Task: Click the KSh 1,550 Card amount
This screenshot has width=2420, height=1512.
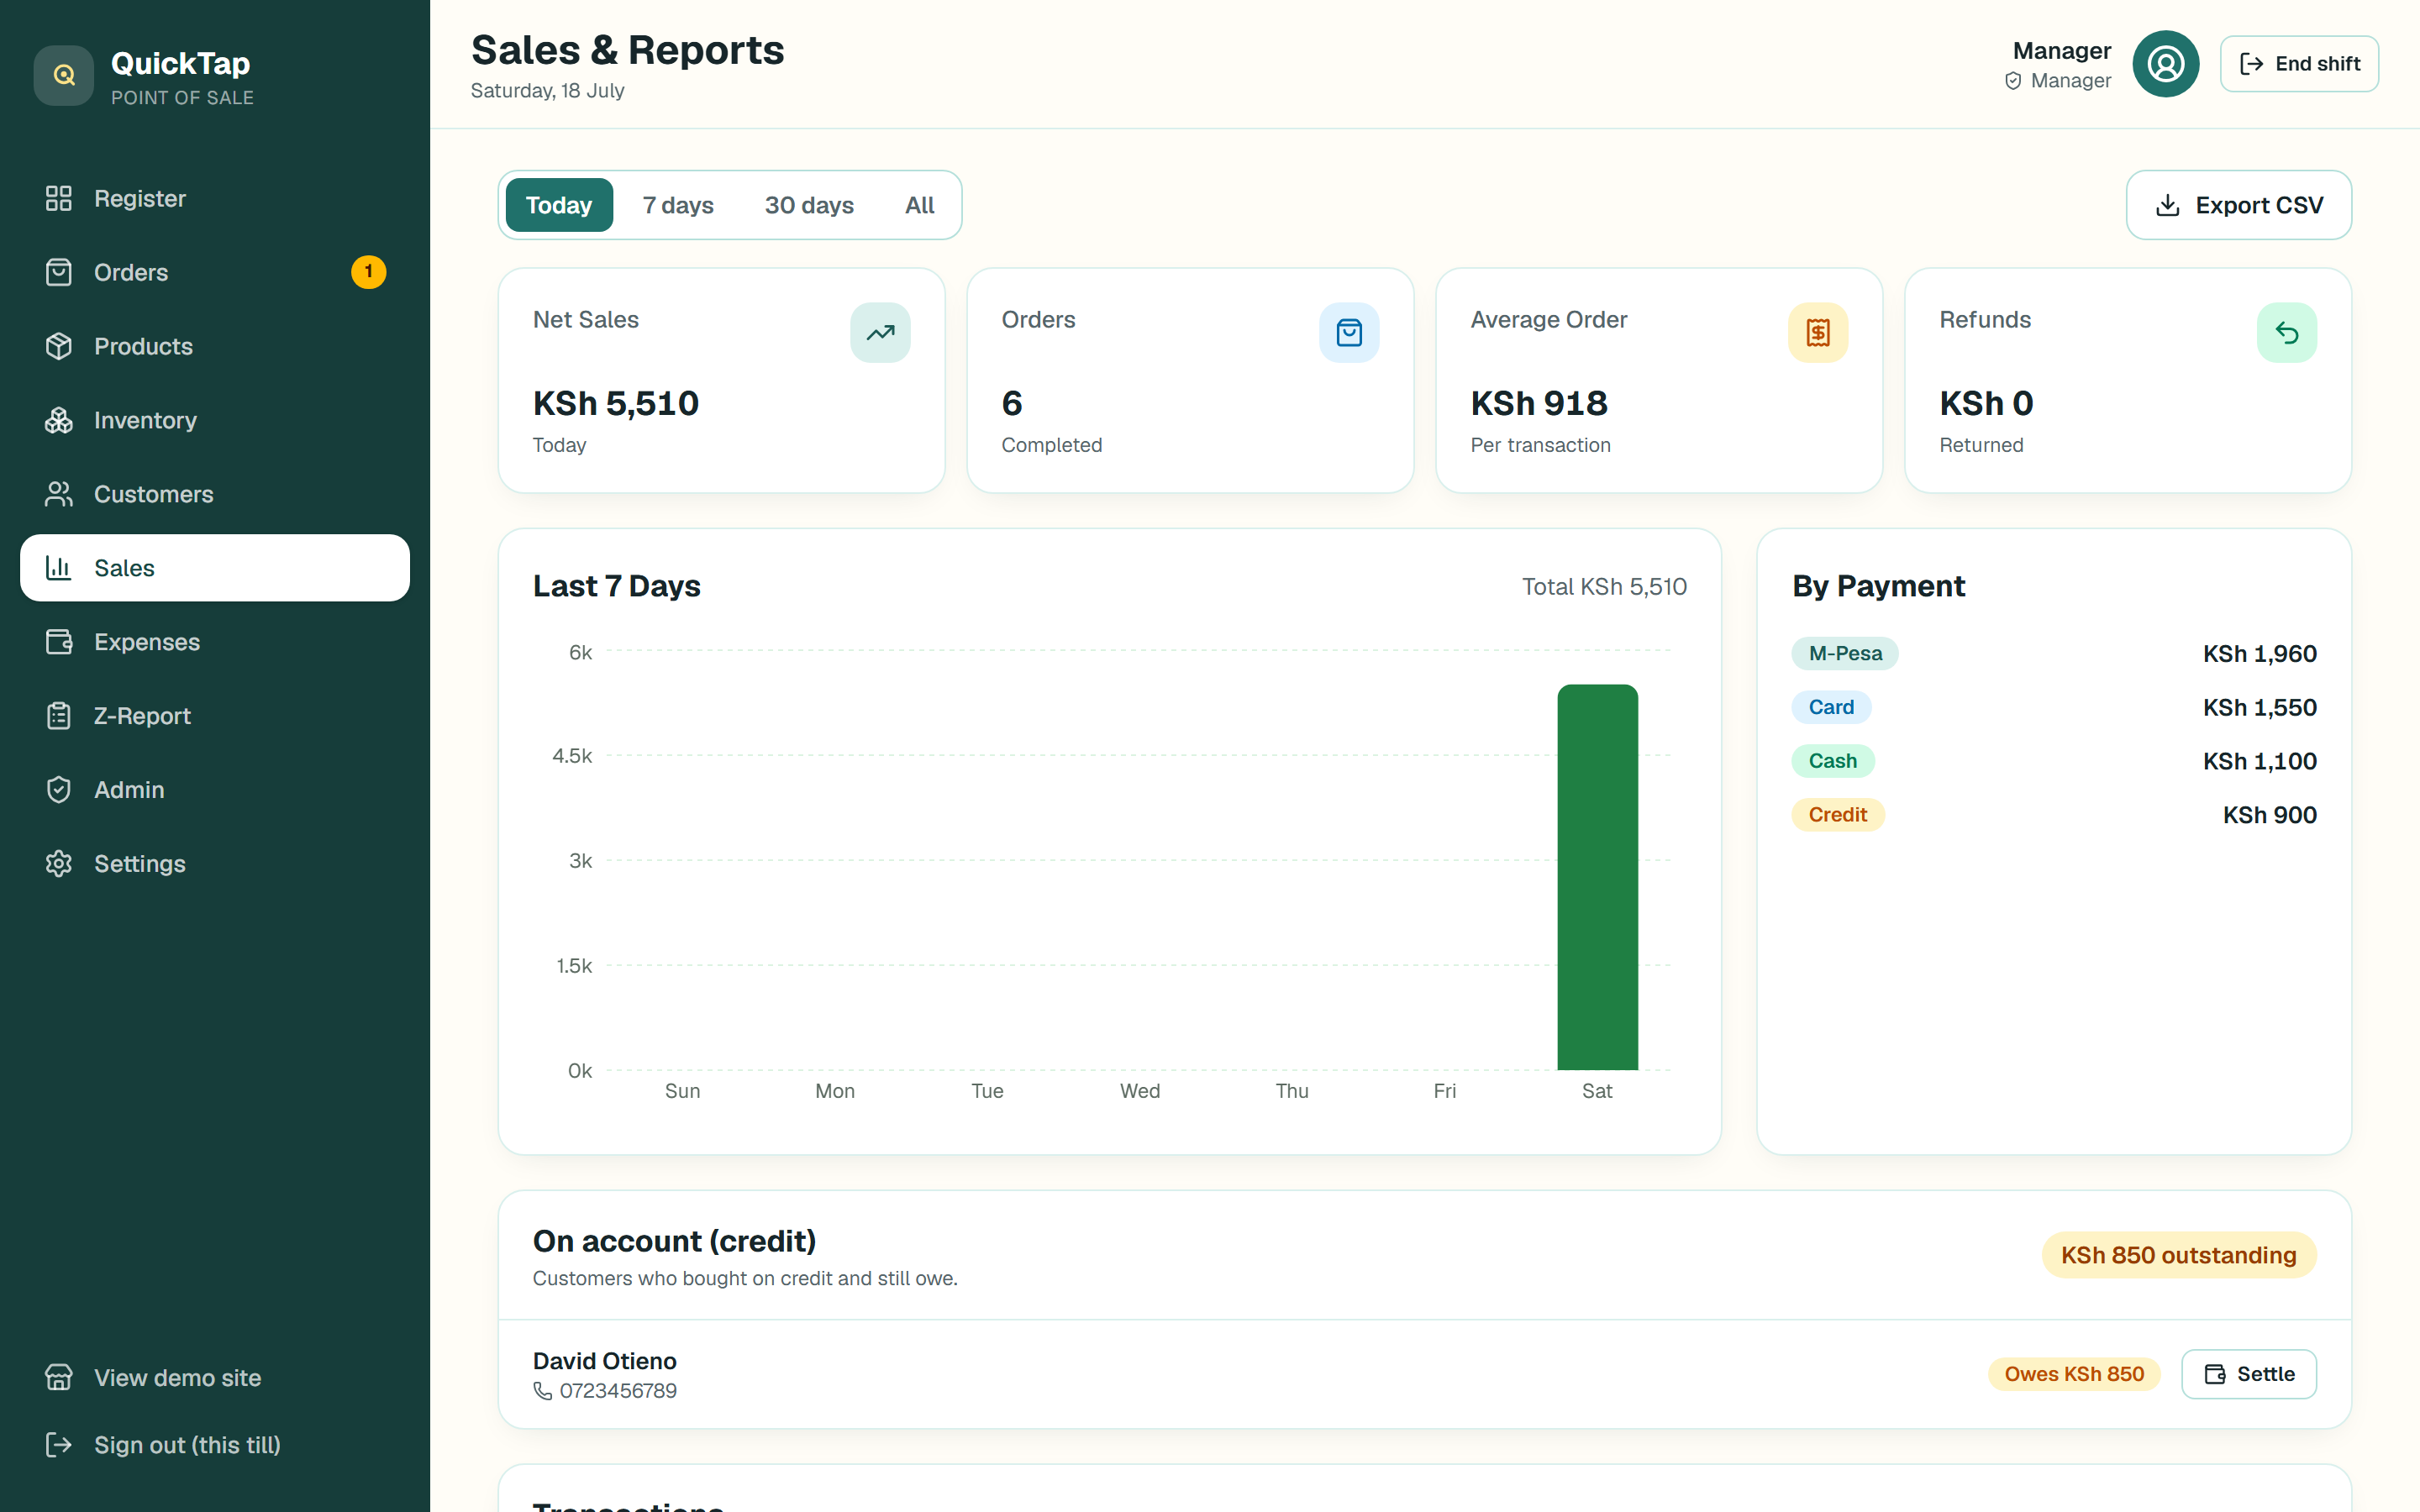Action: (x=2259, y=707)
